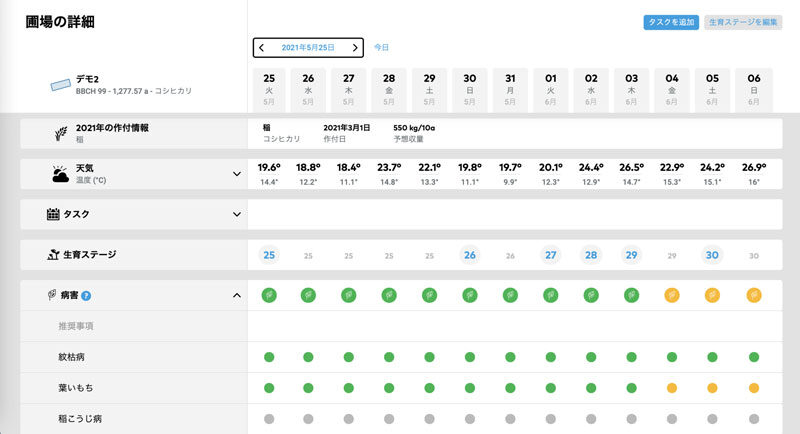800x434 pixels.
Task: Click the crop icon beside 2021年の作付情報
Action: click(60, 133)
